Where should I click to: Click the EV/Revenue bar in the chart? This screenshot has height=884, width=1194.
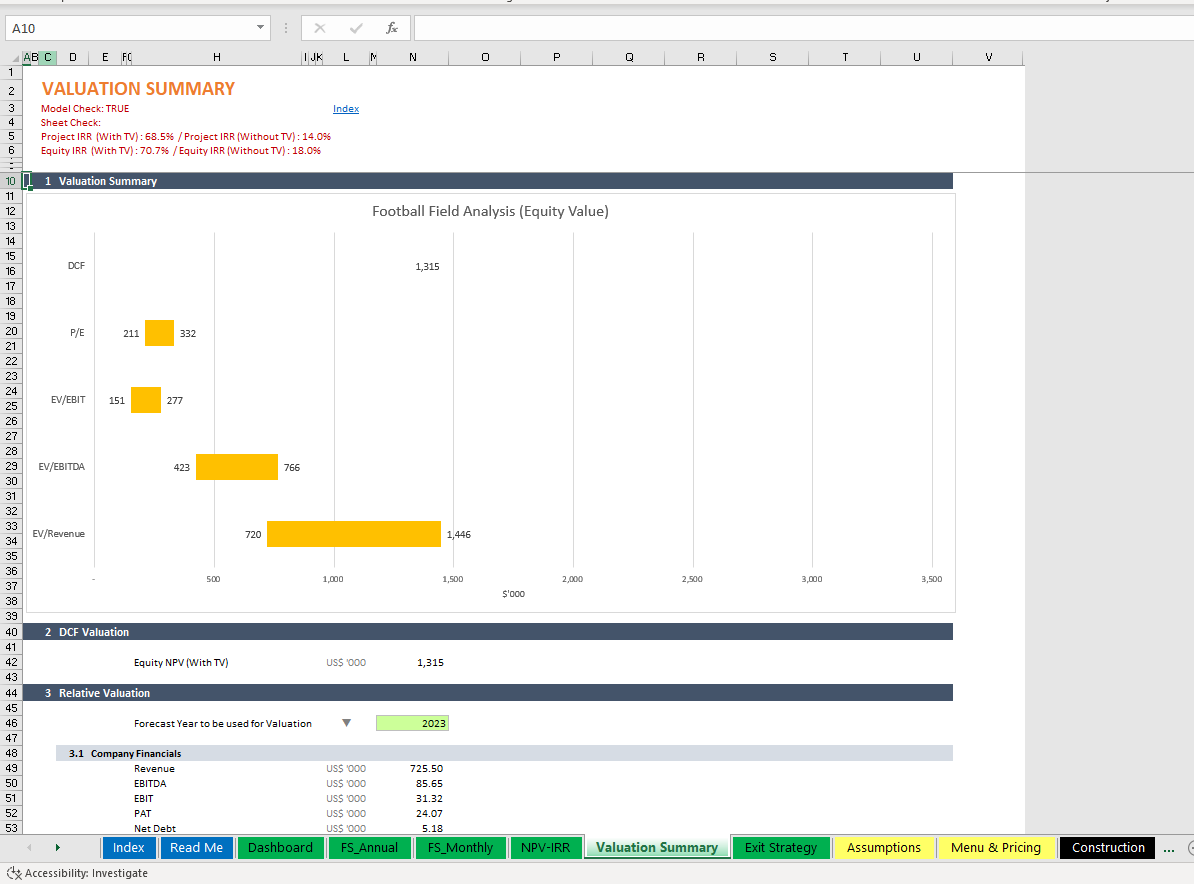tap(354, 533)
